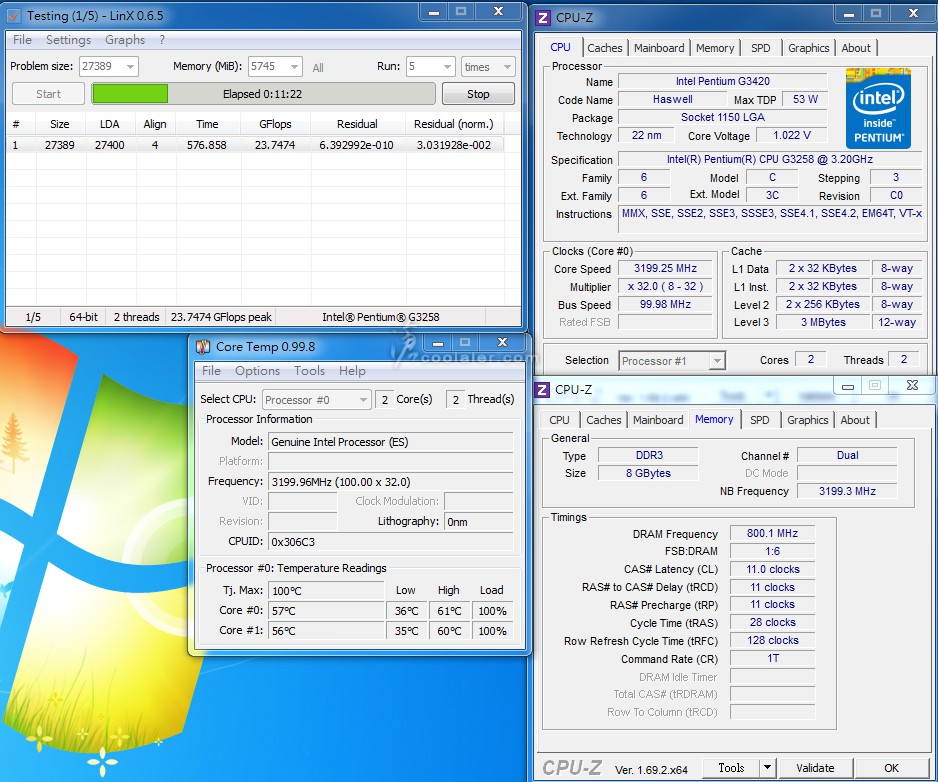Click the LinX elapsed time progress bar
Image resolution: width=938 pixels, height=782 pixels.
pyautogui.click(x=263, y=94)
